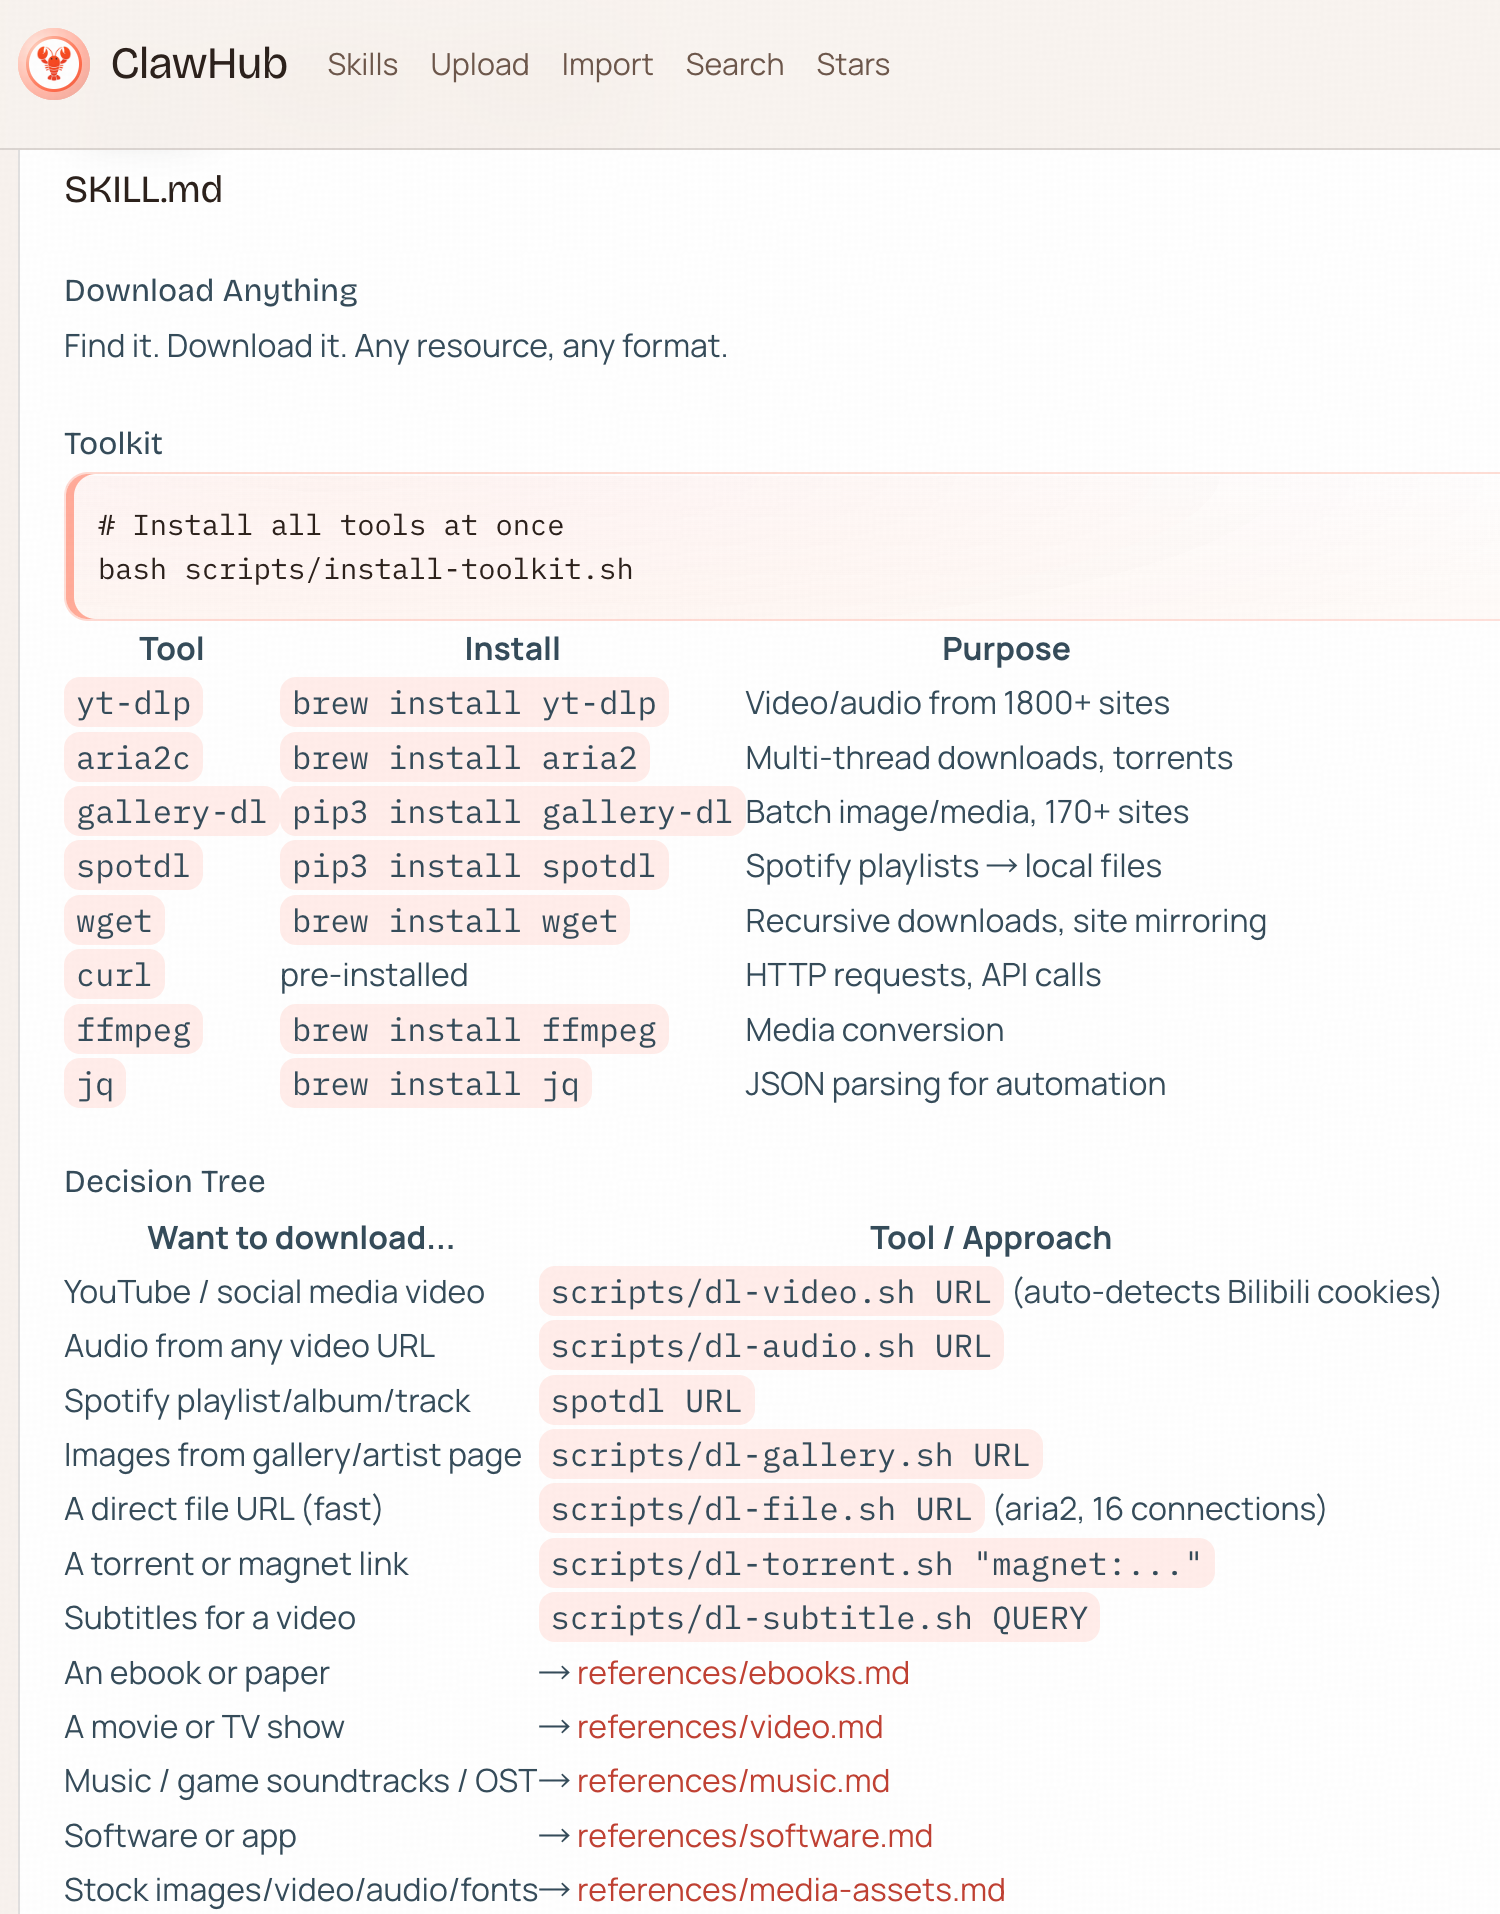Image resolution: width=1500 pixels, height=1914 pixels.
Task: Go to the Upload page
Action: point(479,65)
